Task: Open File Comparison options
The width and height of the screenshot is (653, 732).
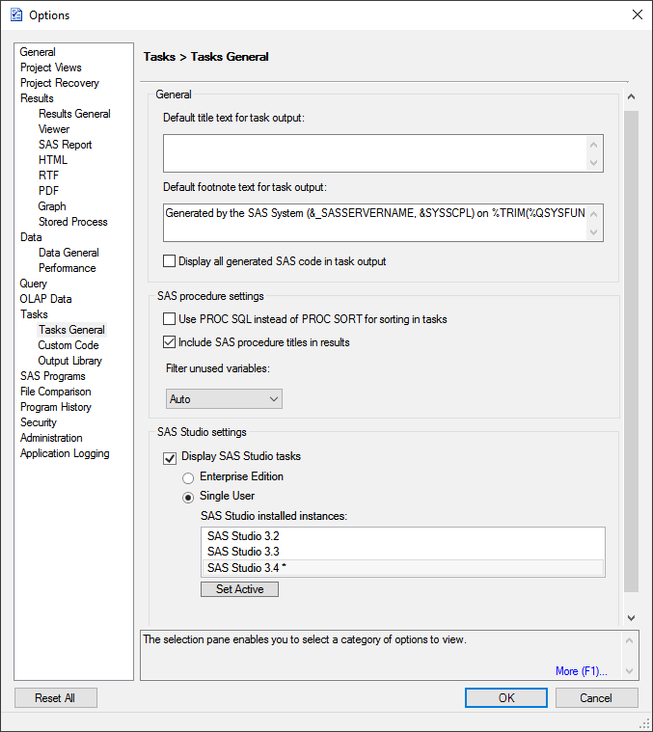Action: [55, 391]
